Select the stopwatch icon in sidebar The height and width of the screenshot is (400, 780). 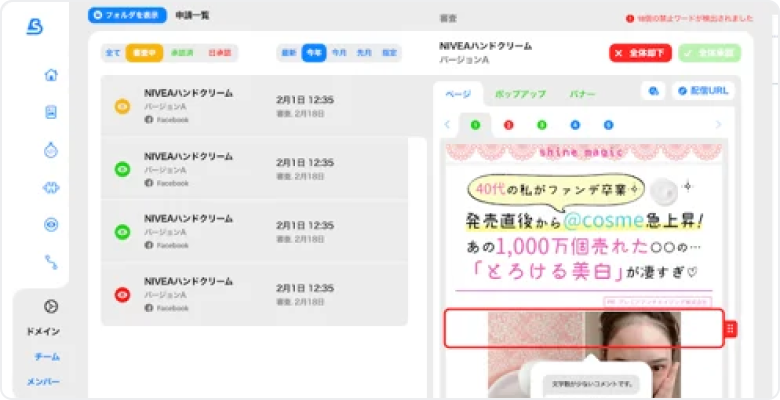(51, 150)
